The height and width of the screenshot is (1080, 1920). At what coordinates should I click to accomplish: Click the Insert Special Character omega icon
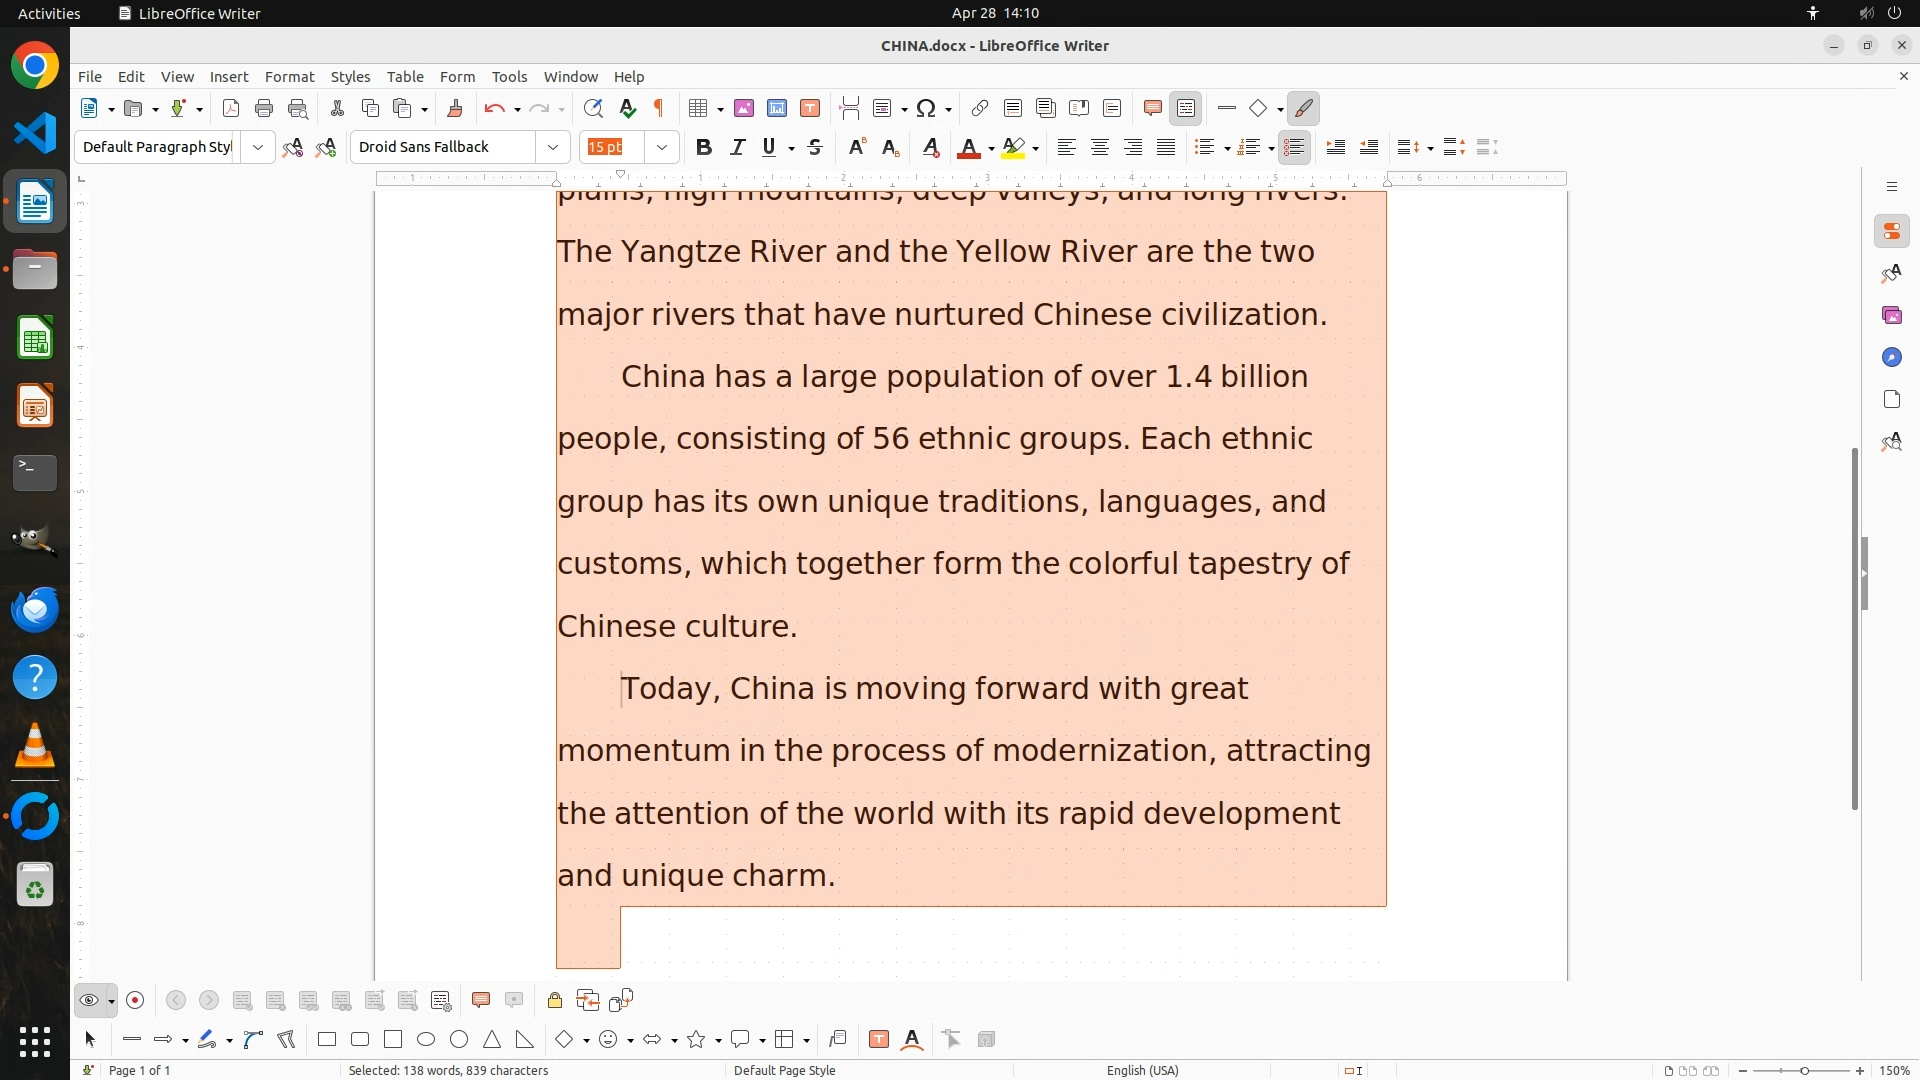[926, 108]
